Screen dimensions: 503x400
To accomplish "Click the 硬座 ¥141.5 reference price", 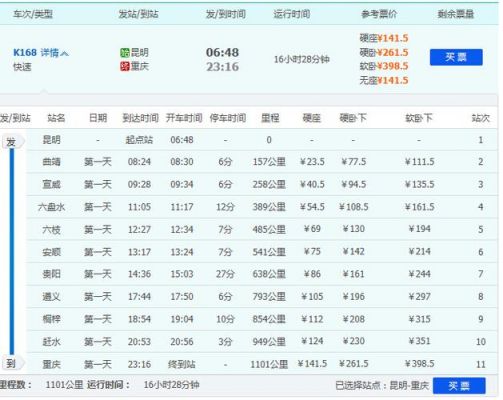I will (384, 38).
